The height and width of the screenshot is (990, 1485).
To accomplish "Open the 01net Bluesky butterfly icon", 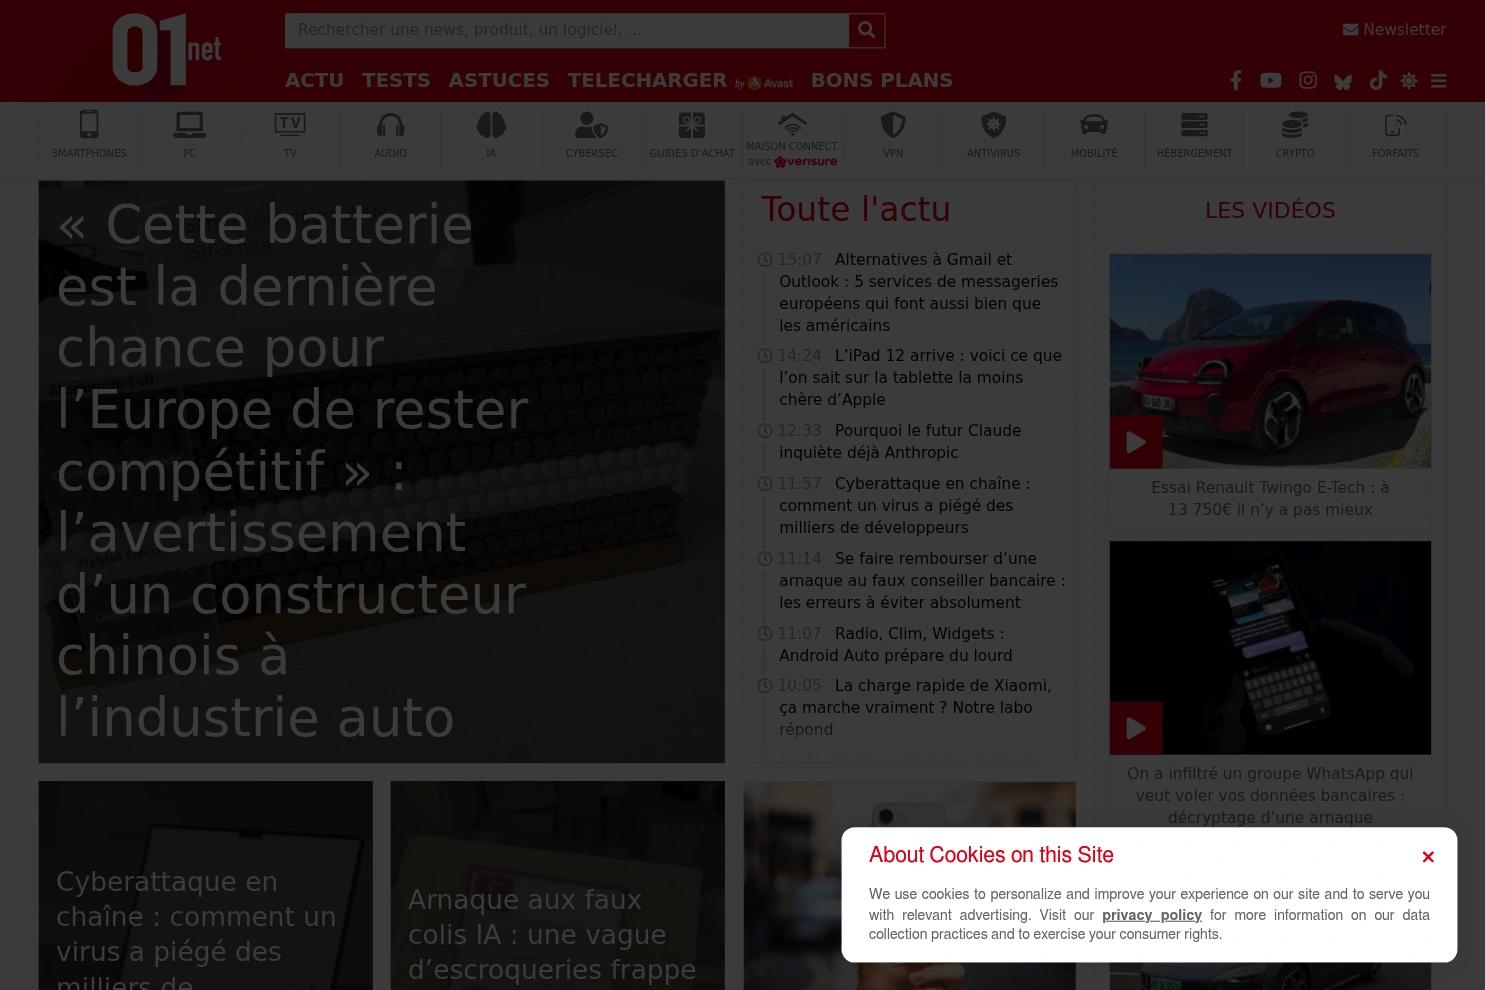I will 1343,81.
